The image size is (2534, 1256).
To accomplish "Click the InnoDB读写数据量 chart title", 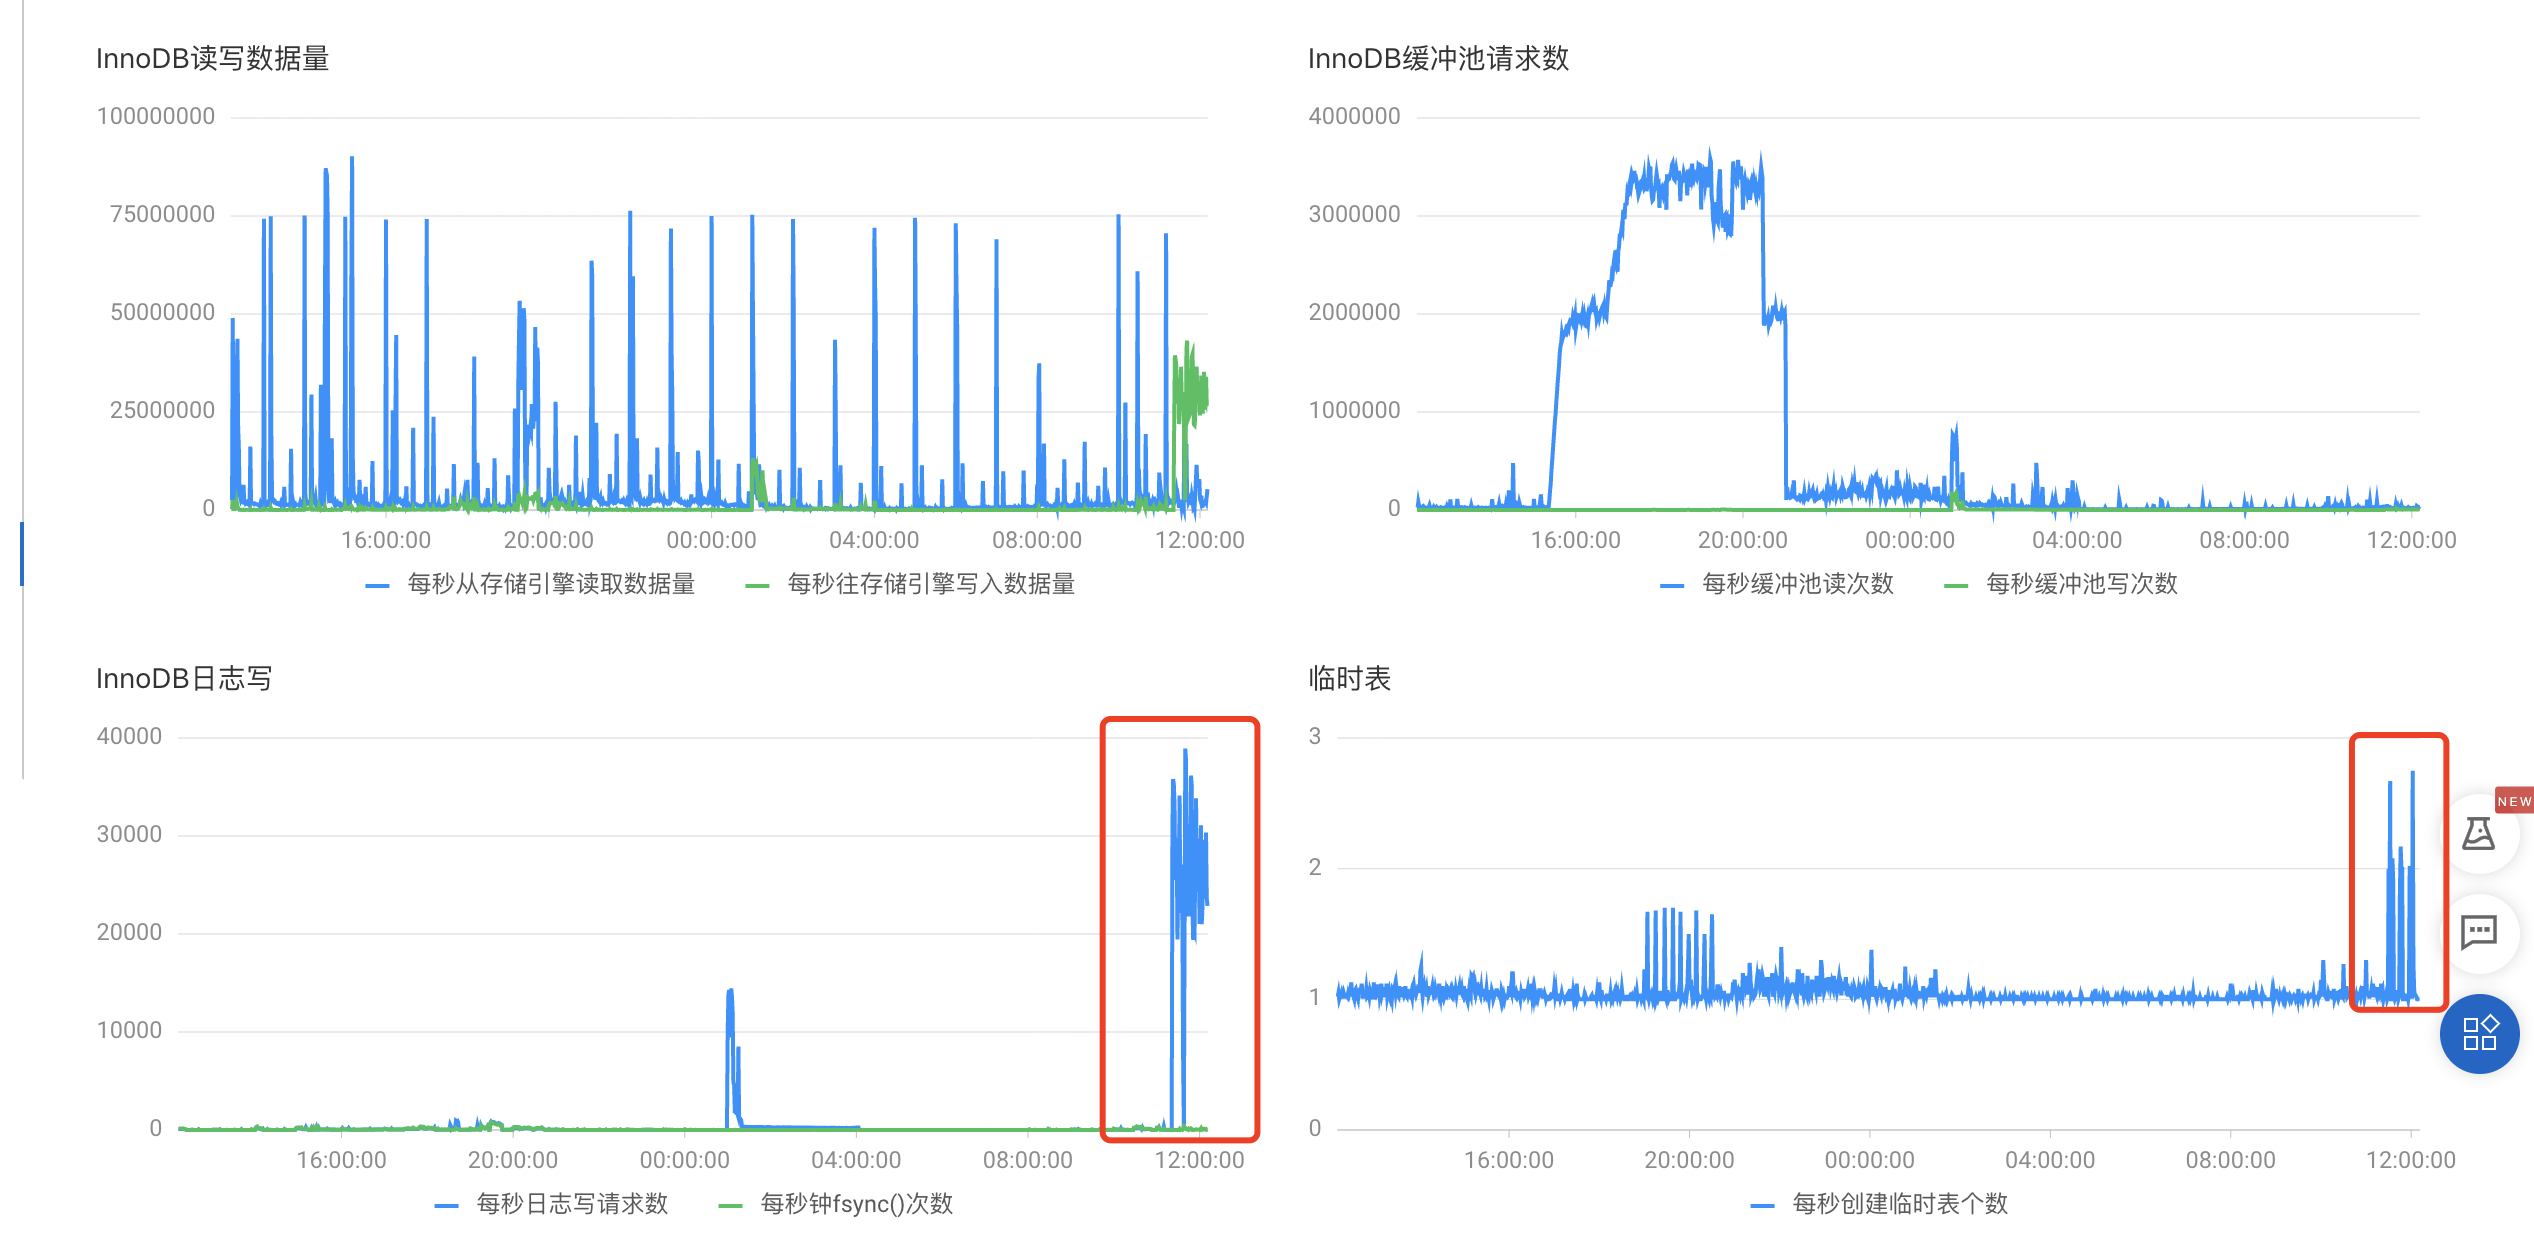I will 212,59.
